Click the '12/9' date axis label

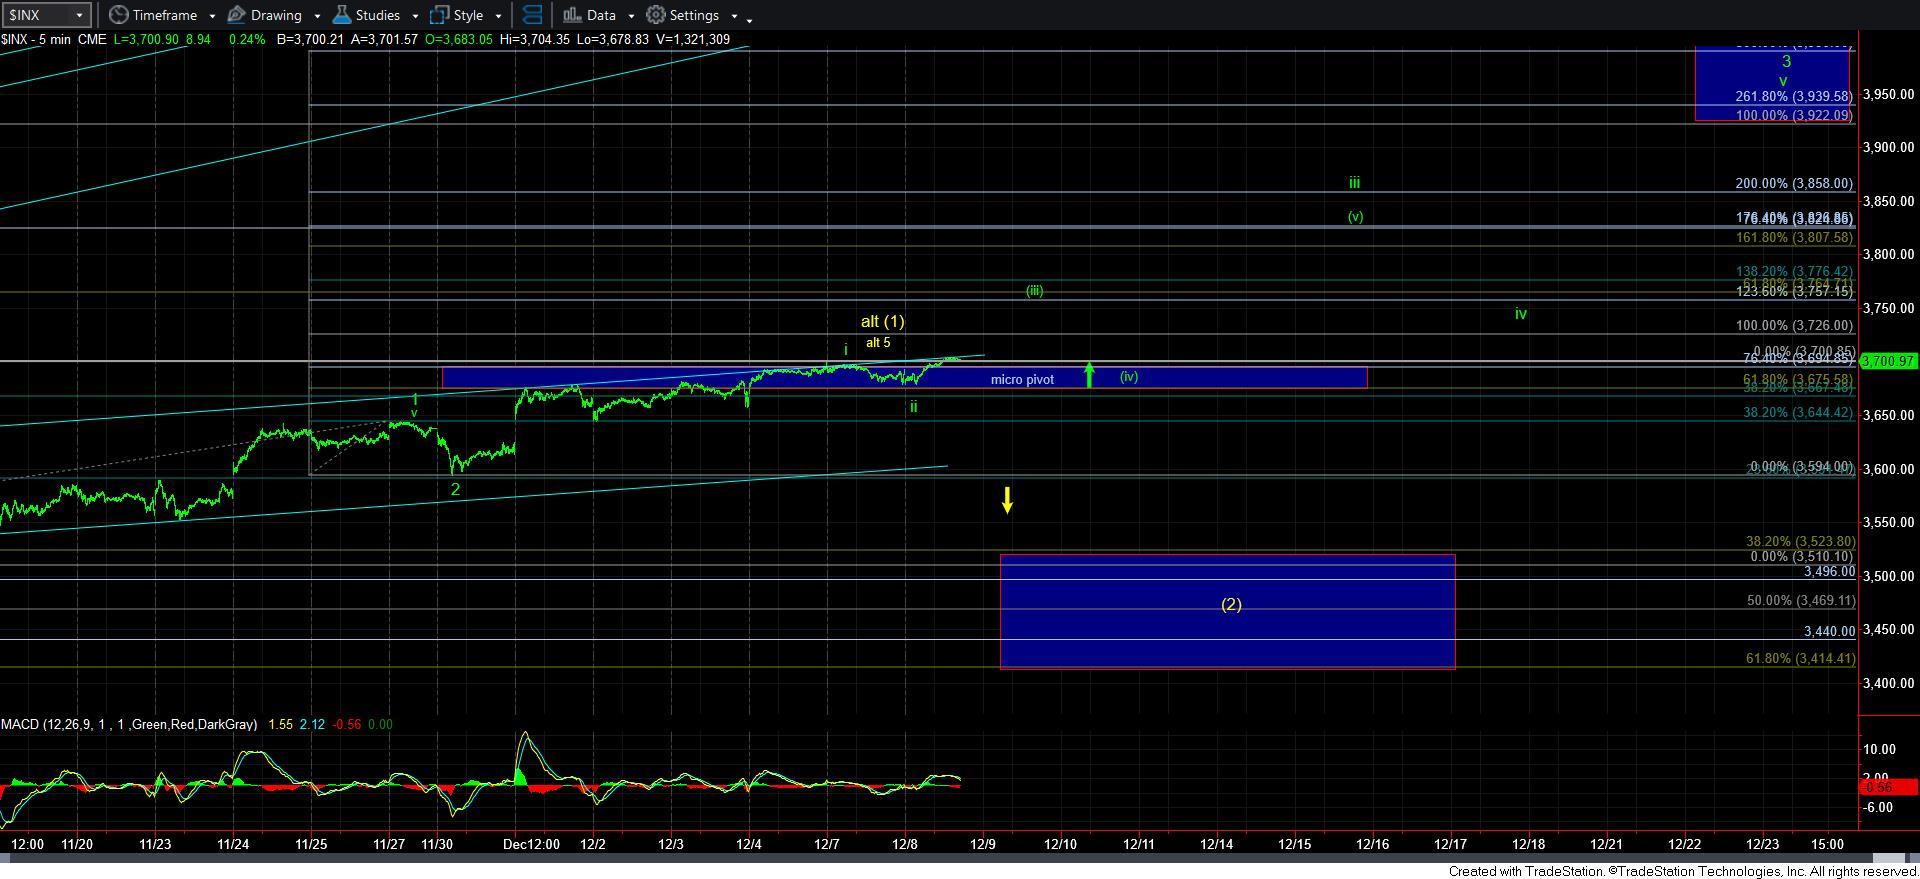(x=982, y=844)
